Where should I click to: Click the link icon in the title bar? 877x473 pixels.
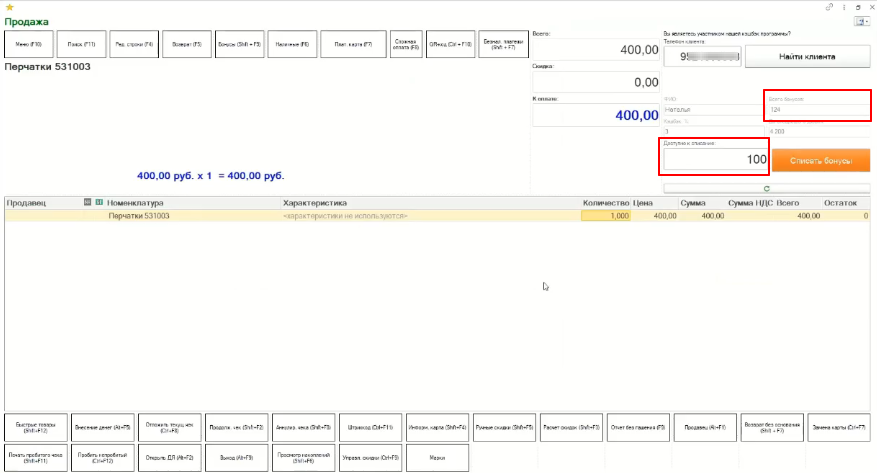(829, 7)
